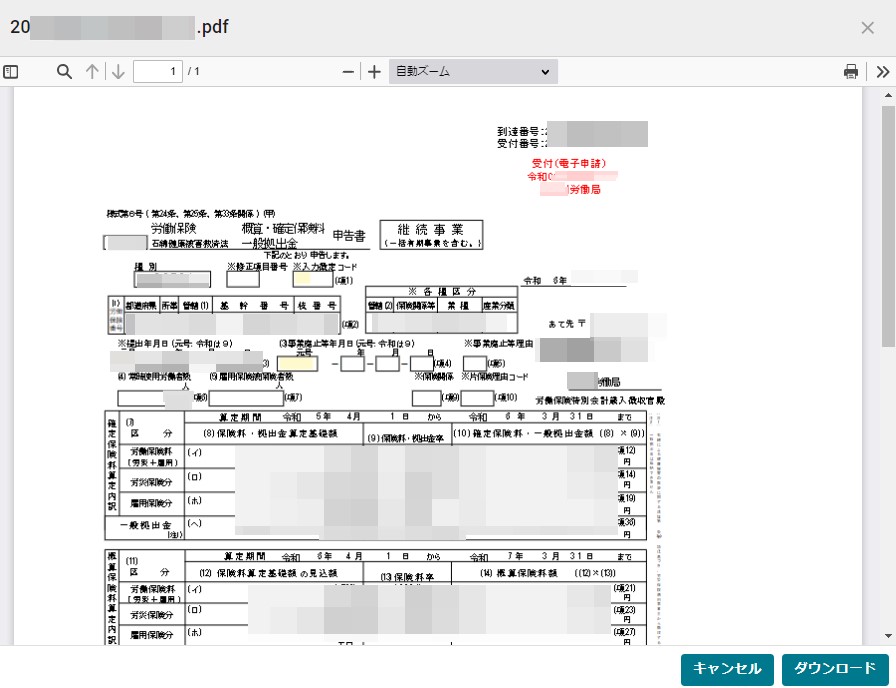Viewport: 896px width, 688px height.
Task: Click the scrollbar down arrow
Action: click(x=887, y=635)
